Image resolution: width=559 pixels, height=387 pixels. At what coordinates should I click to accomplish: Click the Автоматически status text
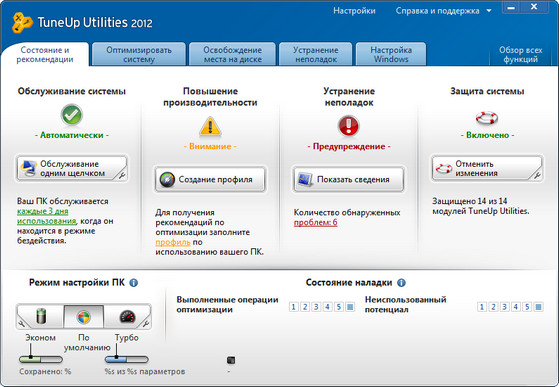[72, 135]
